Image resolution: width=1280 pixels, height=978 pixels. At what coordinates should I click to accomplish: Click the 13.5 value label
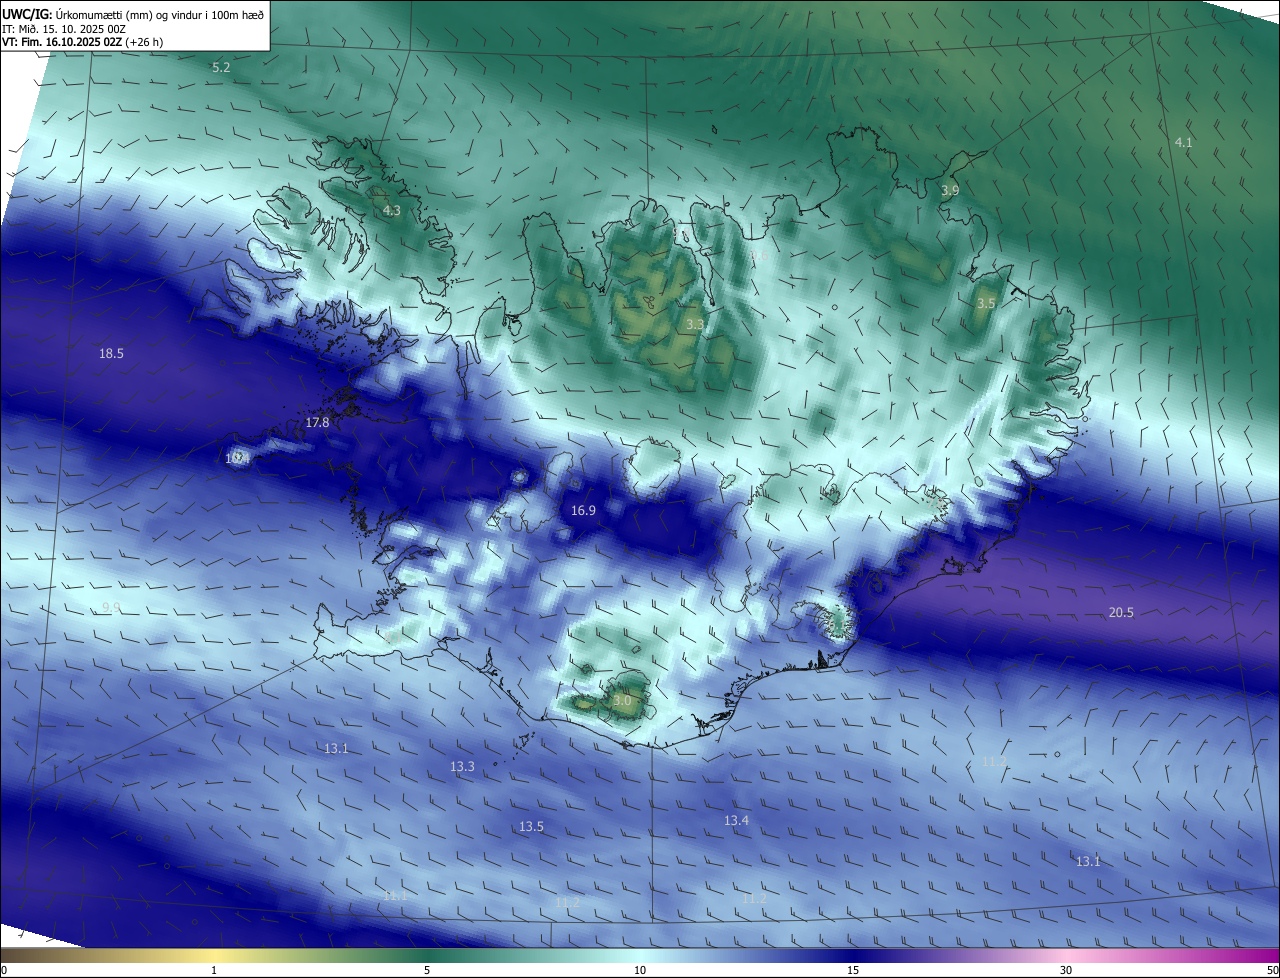point(531,827)
